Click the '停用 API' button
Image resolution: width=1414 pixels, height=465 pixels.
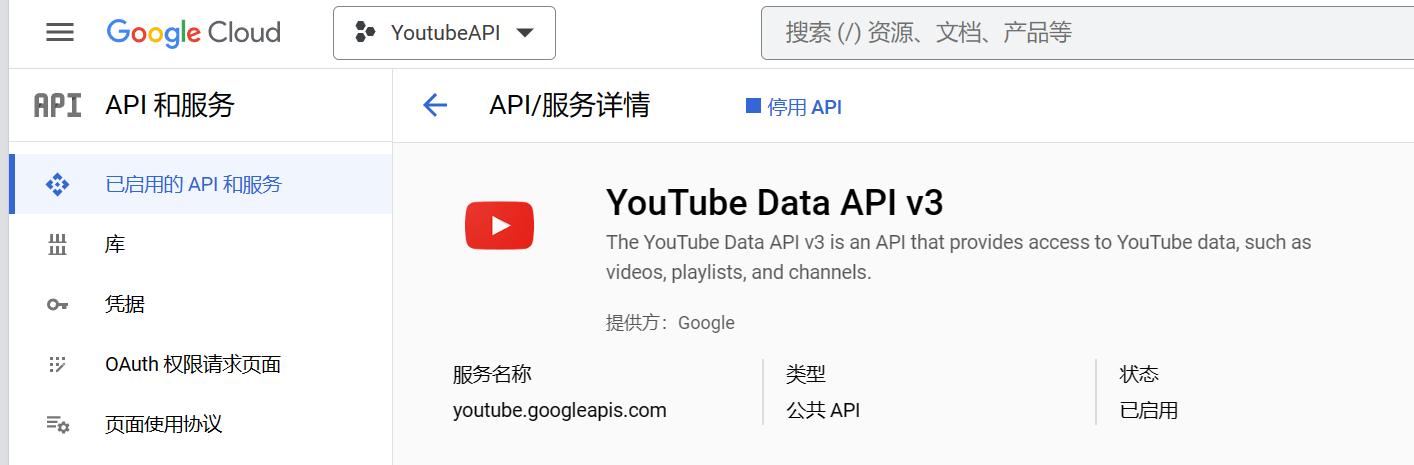(x=794, y=107)
